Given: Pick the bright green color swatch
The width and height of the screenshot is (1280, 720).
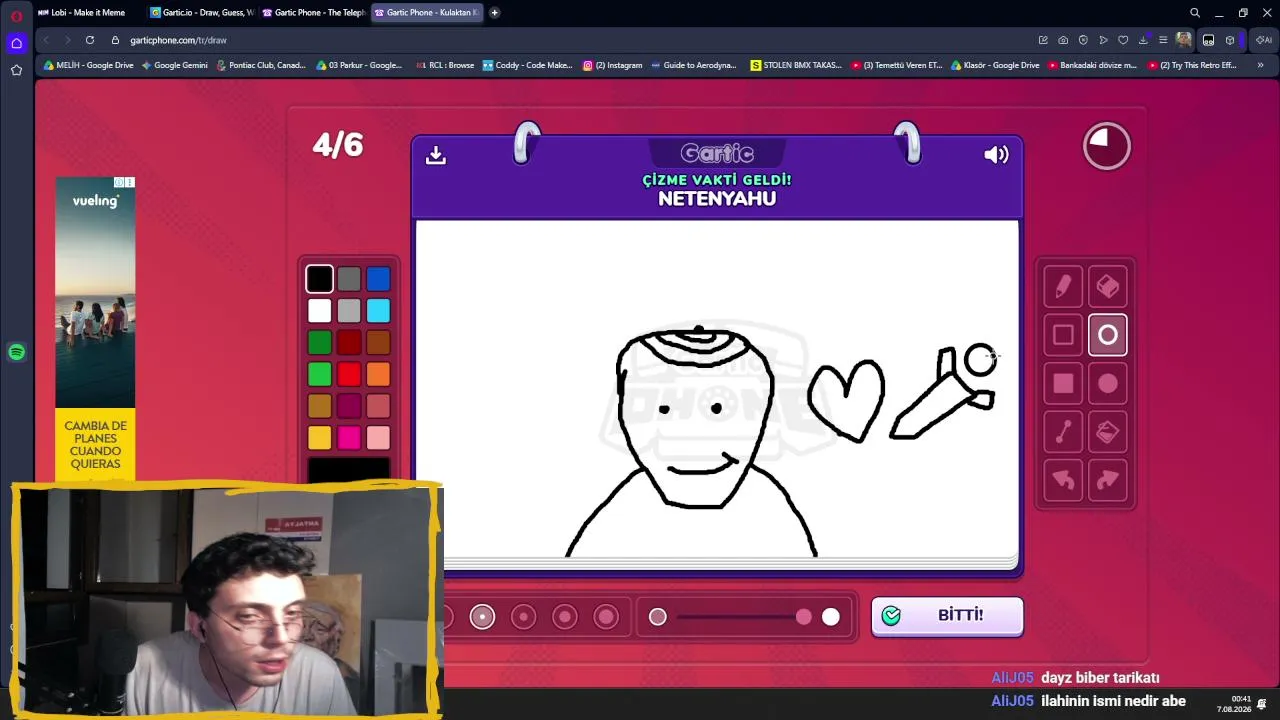Looking at the screenshot, I should (x=319, y=374).
